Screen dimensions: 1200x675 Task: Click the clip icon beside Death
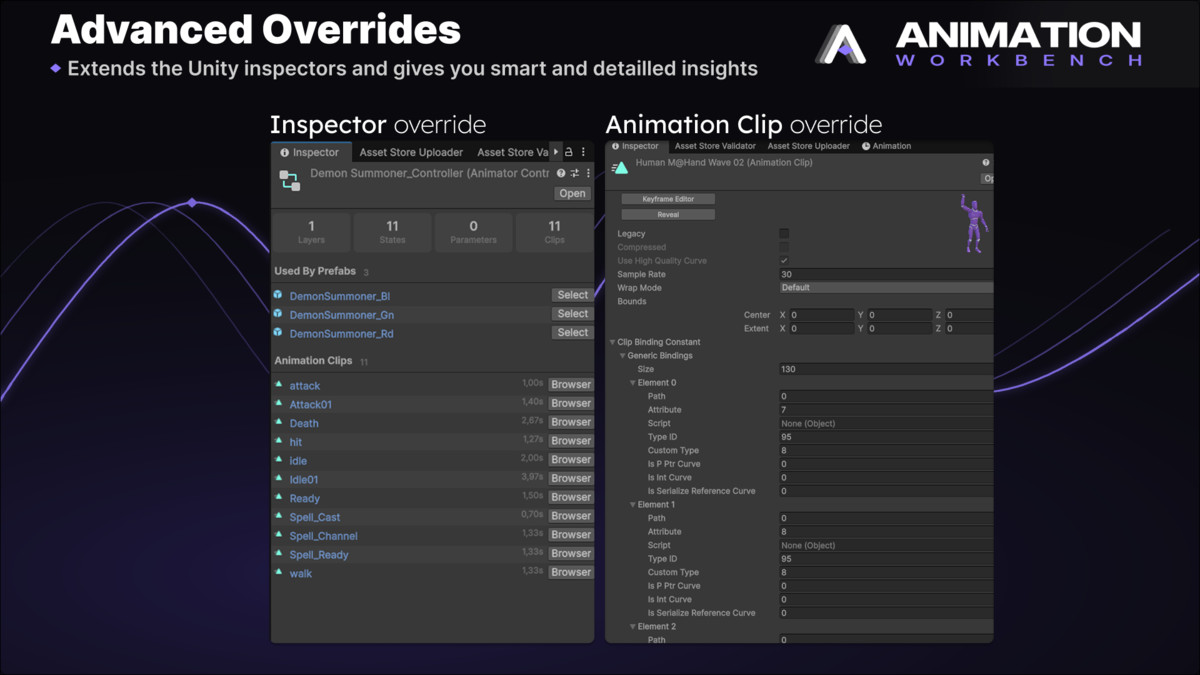tap(279, 423)
